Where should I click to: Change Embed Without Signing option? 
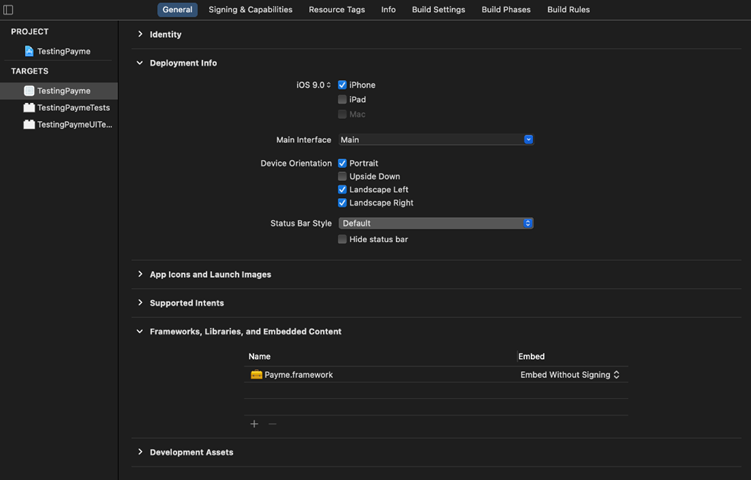click(570, 375)
